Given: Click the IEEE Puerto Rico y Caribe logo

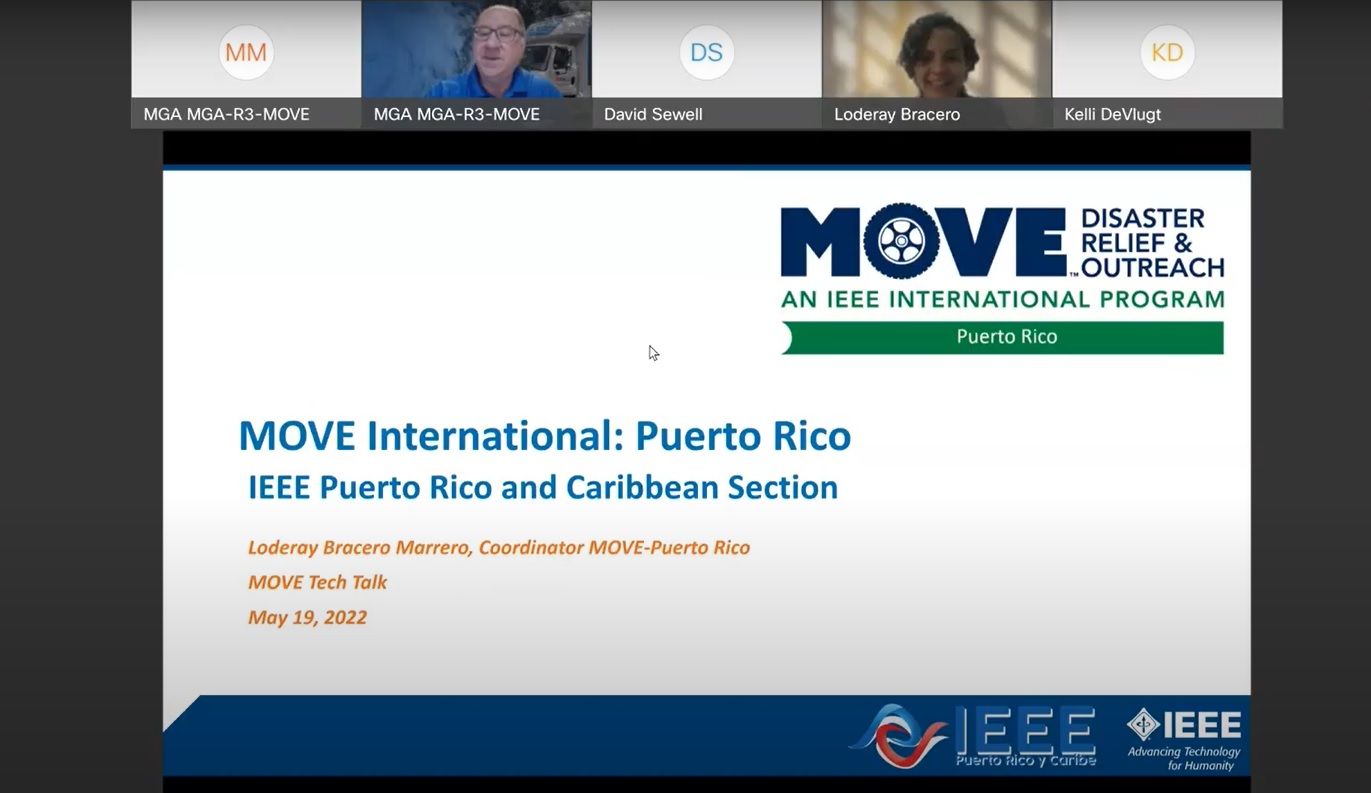Looking at the screenshot, I should coord(973,737).
